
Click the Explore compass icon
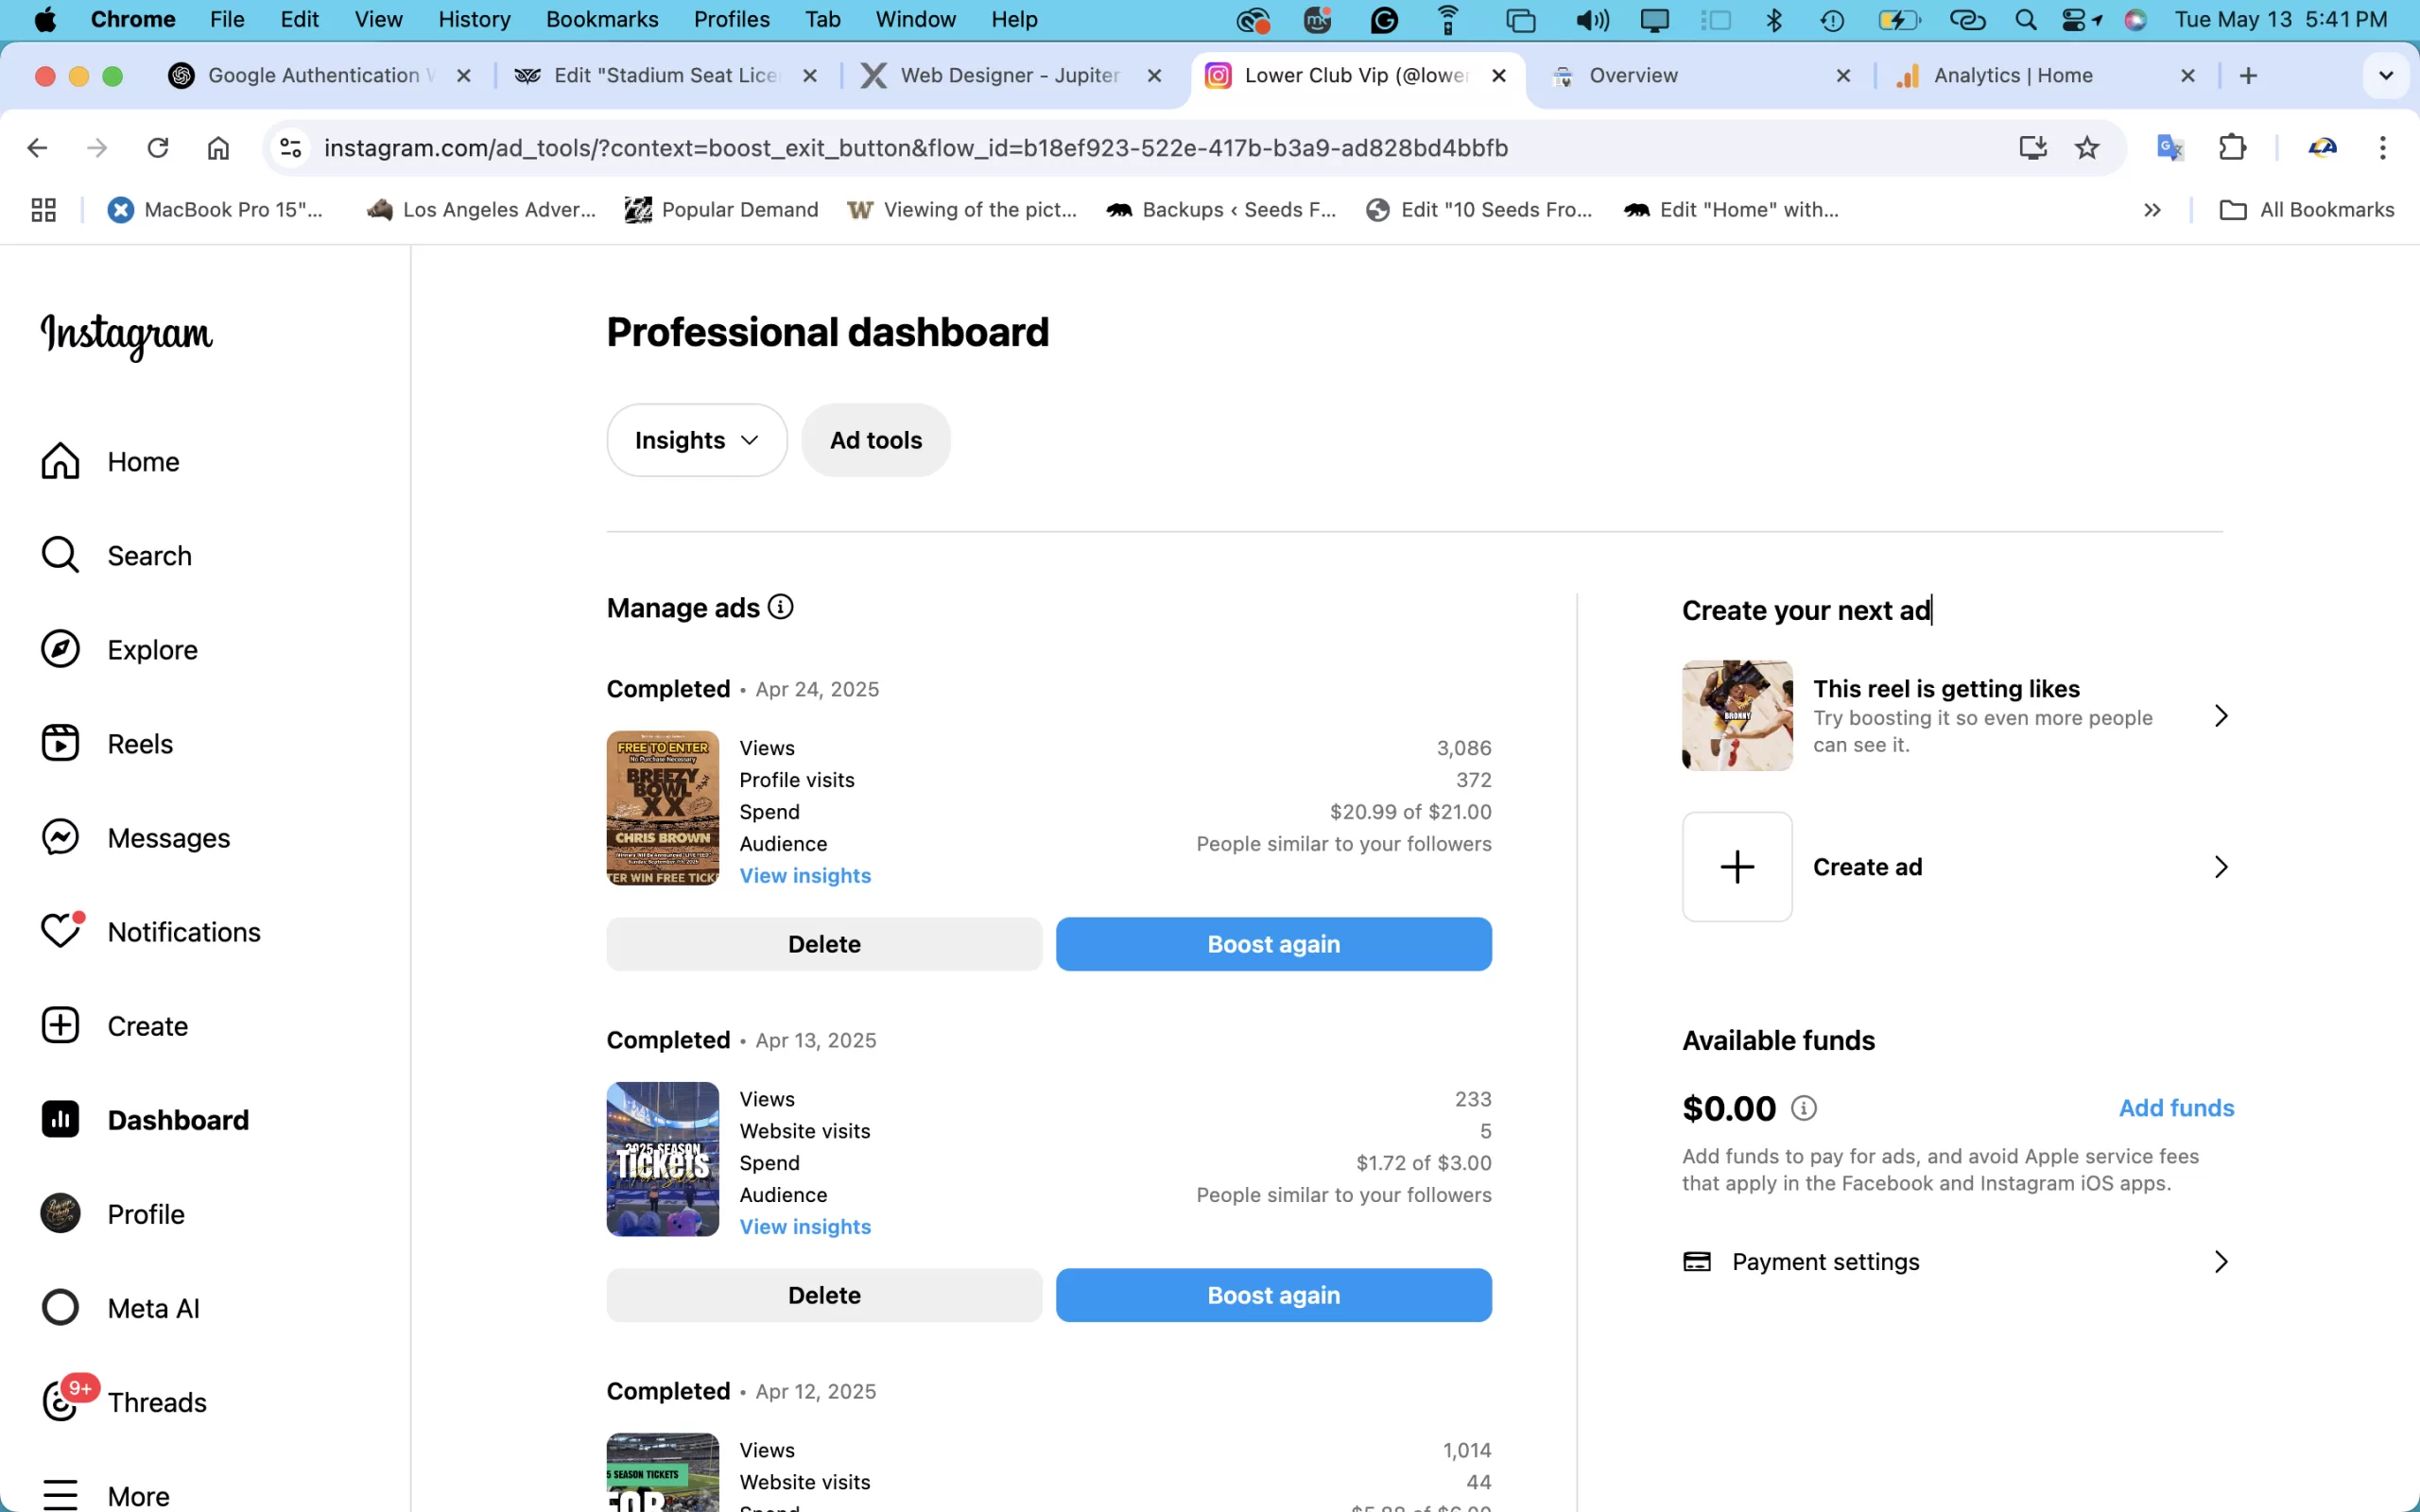[60, 649]
